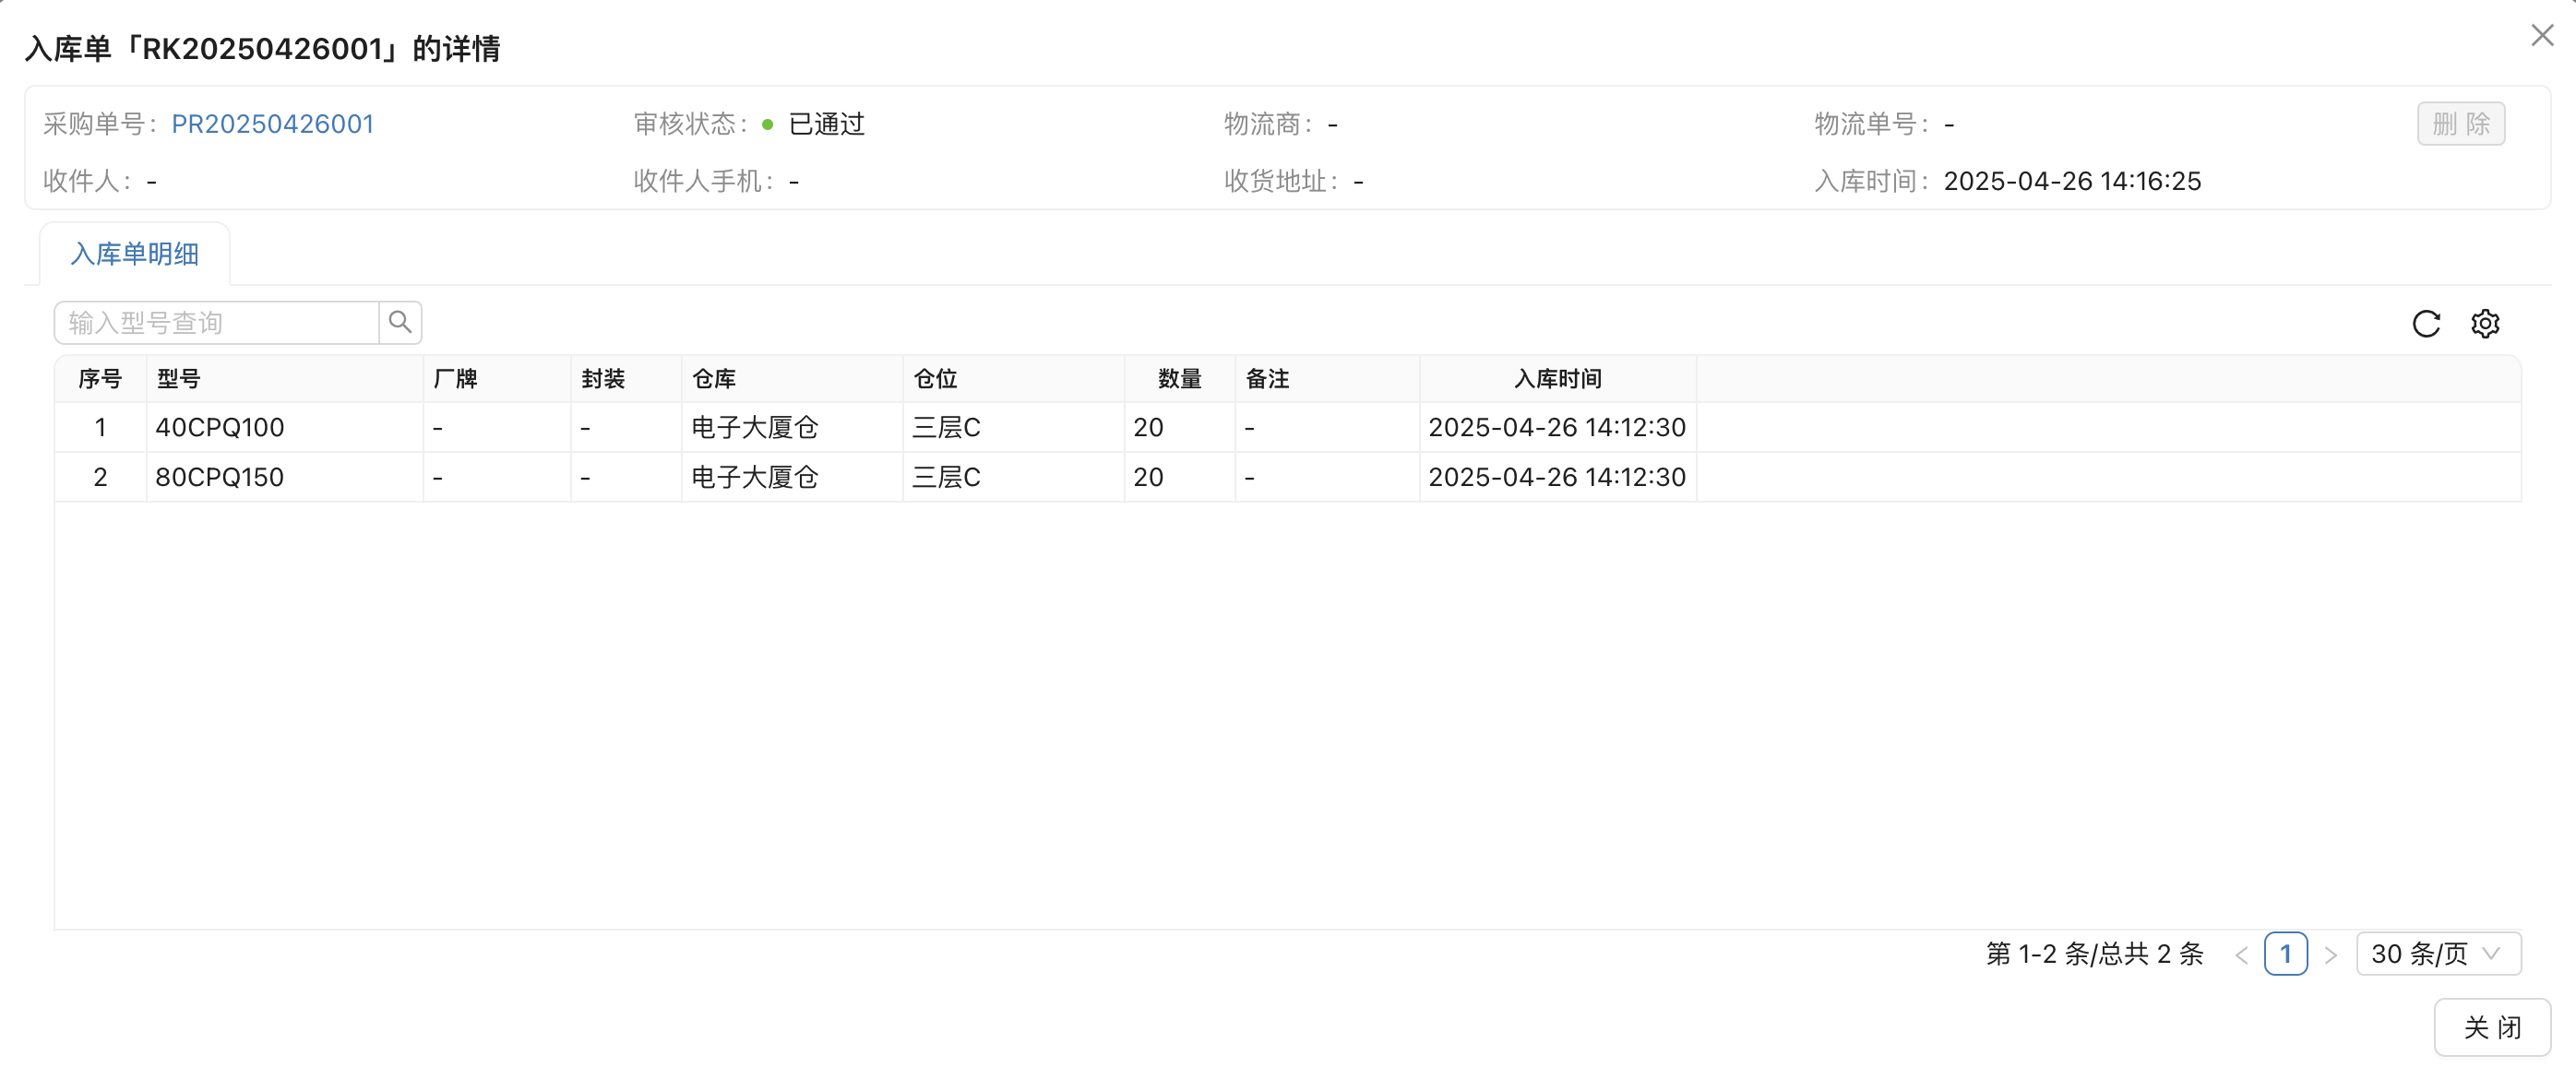The image size is (2576, 1079).
Task: Click the 输入型号查询 search field
Action: [x=215, y=322]
